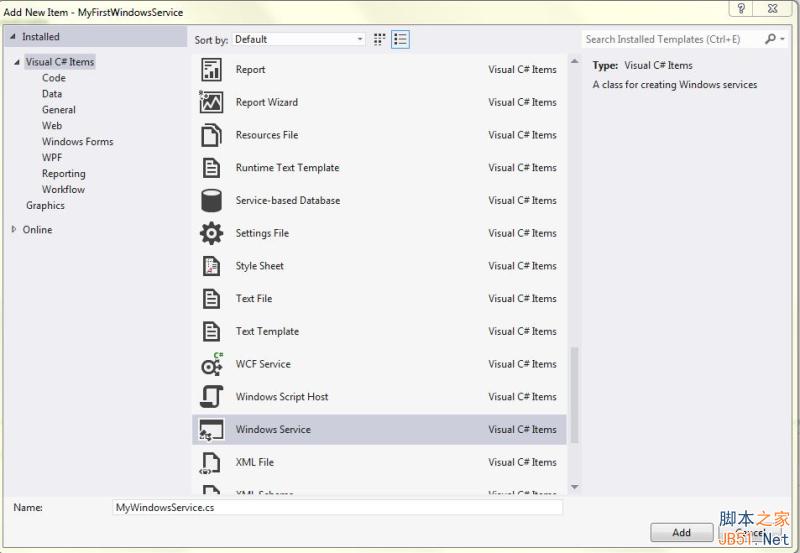
Task: Pick the Text File icon
Action: [211, 299]
